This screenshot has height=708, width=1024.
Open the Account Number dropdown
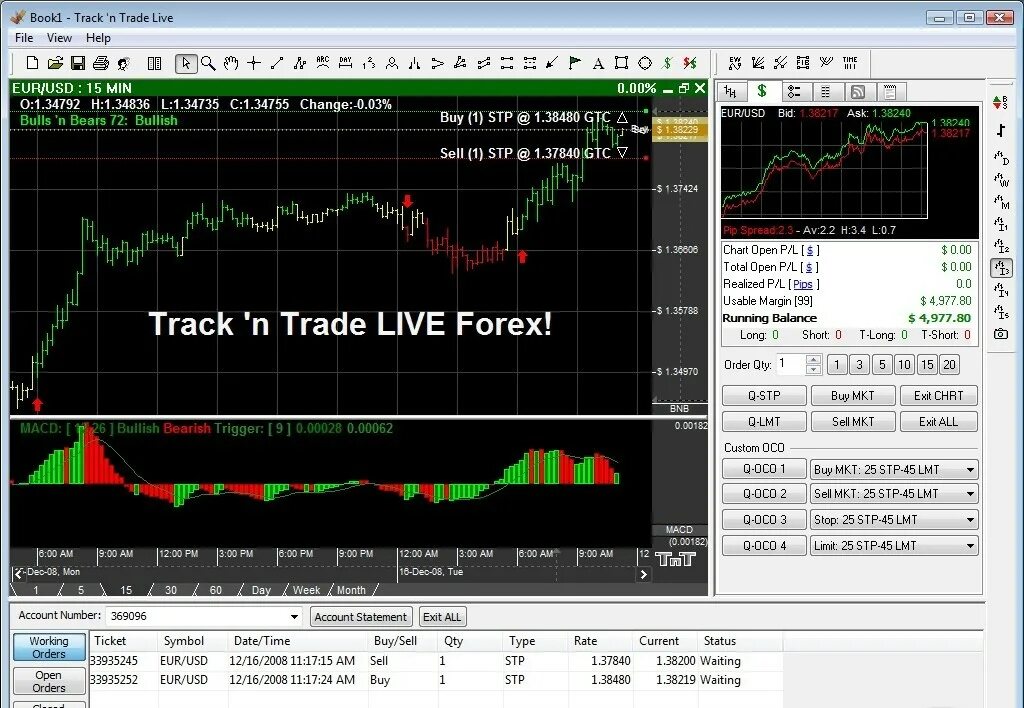click(294, 617)
